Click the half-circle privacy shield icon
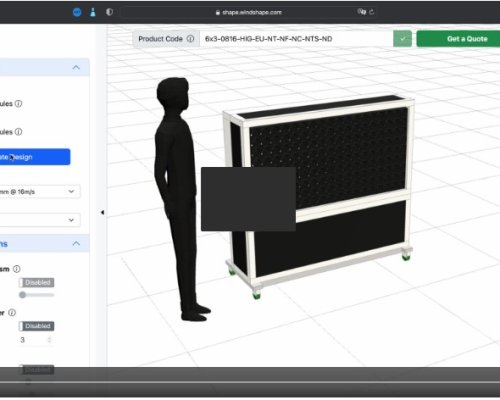Viewport: 500px width, 400px height. point(109,12)
